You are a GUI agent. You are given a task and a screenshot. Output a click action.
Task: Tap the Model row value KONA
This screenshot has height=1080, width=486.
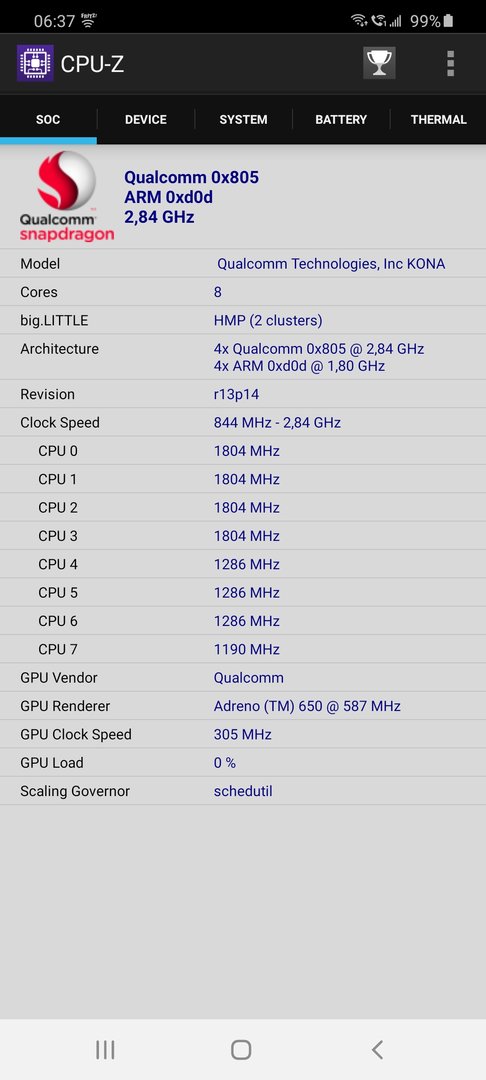click(x=331, y=264)
